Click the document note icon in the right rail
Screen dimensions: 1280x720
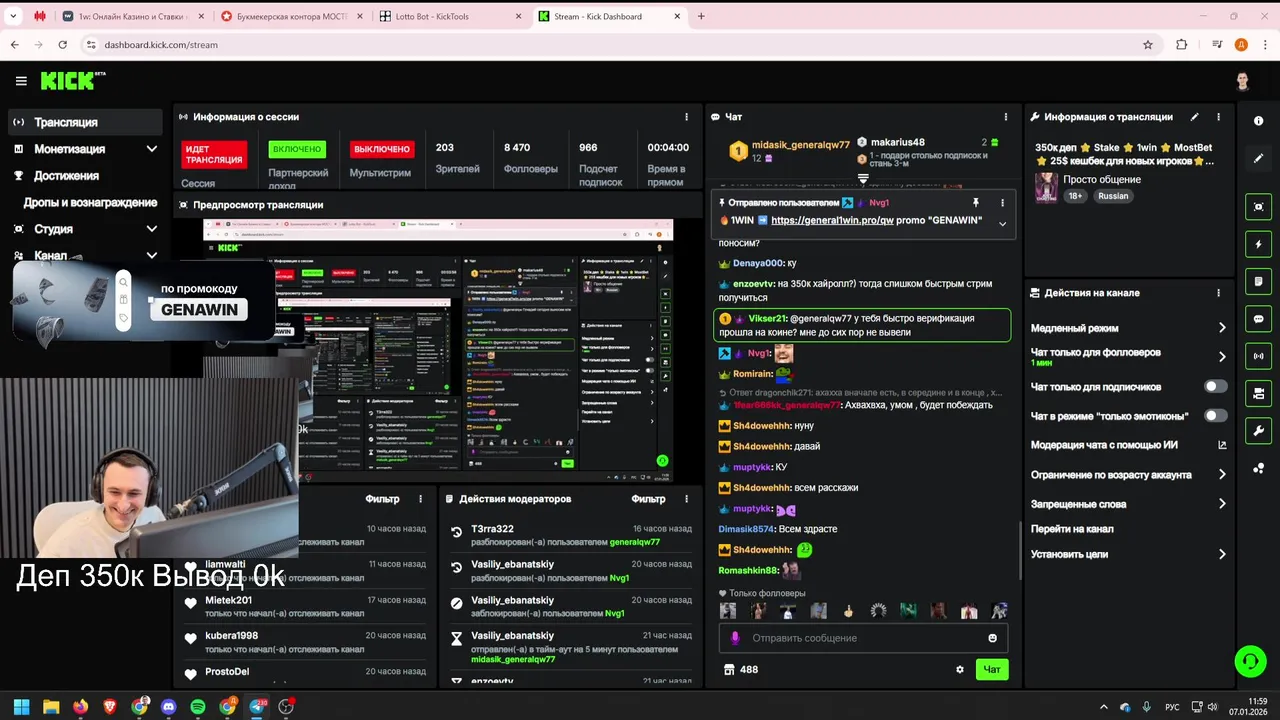click(x=1258, y=282)
